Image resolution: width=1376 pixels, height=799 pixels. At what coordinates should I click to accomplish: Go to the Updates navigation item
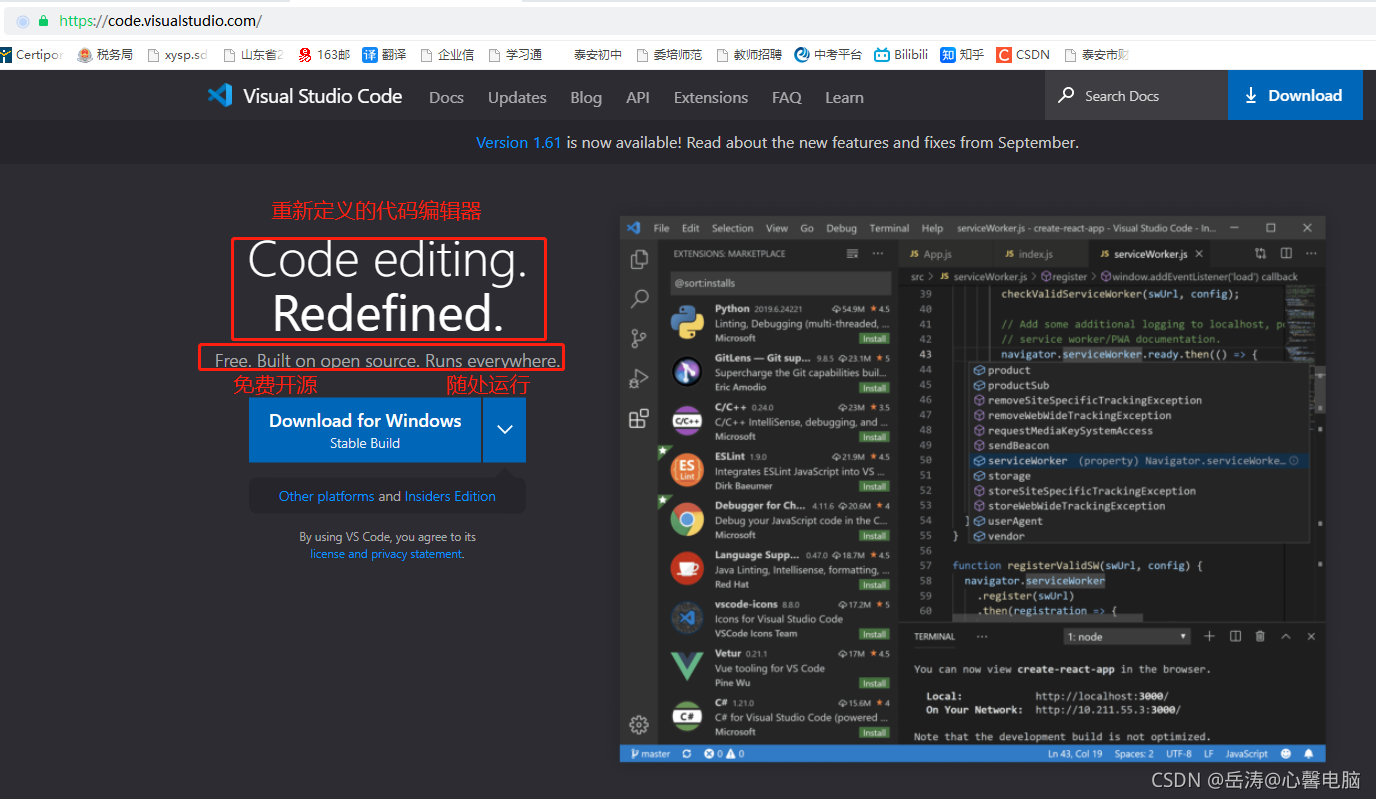[x=517, y=97]
